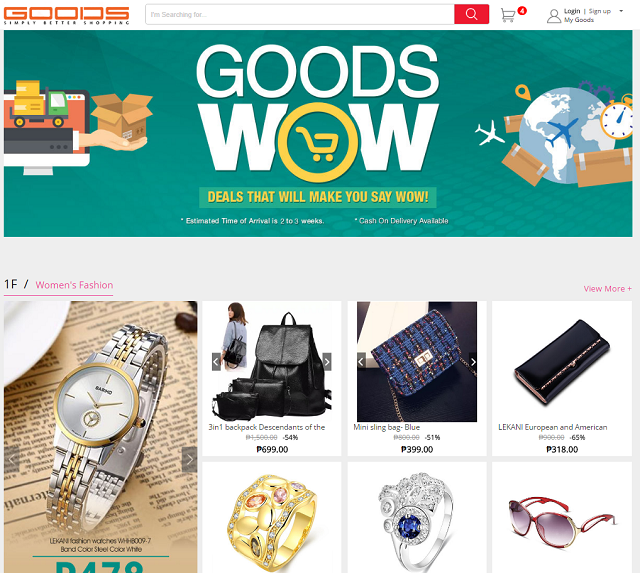Click the GOODS logo in header

pos(67,16)
